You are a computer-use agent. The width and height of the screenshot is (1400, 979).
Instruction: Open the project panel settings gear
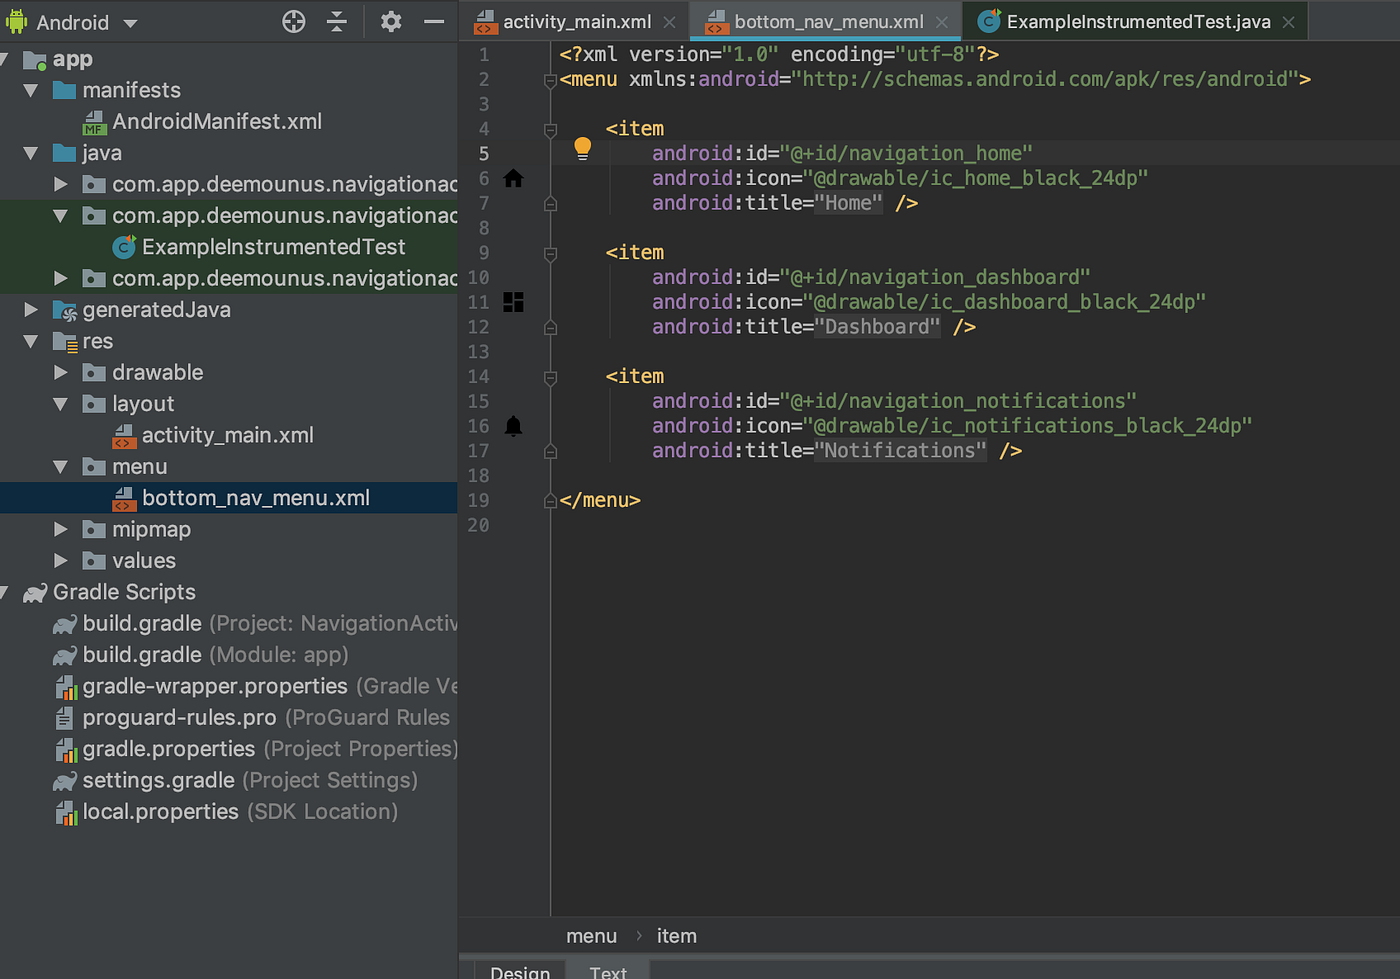tap(390, 21)
